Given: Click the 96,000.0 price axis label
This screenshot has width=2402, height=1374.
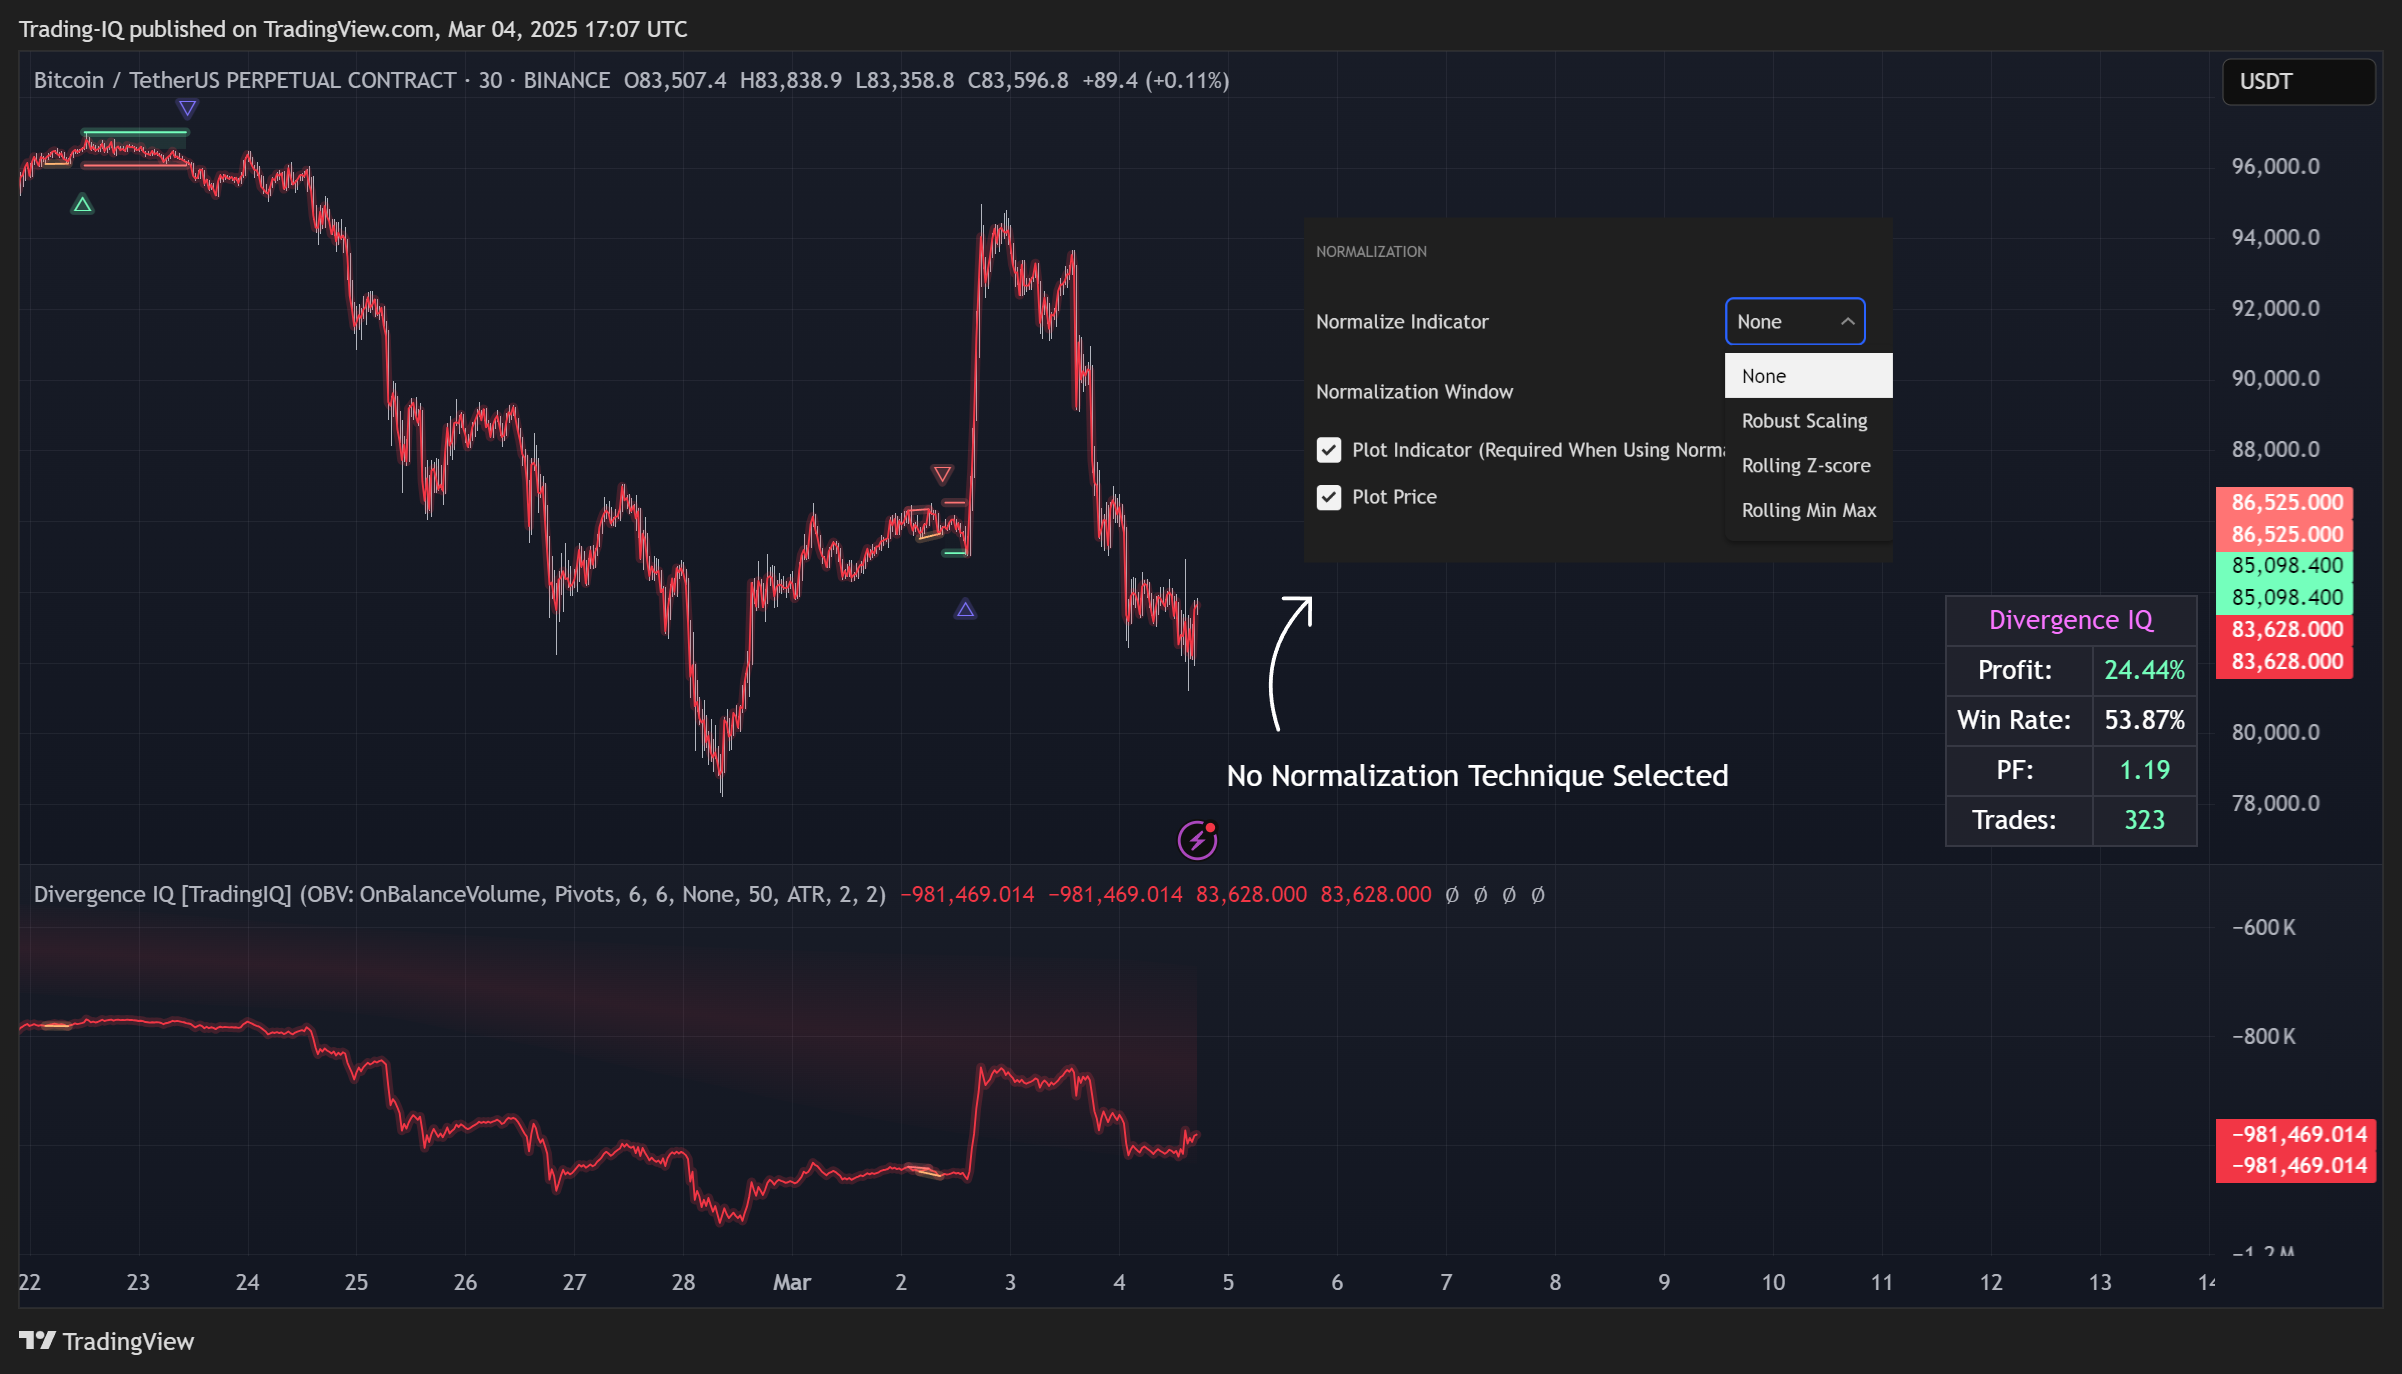Looking at the screenshot, I should point(2275,166).
